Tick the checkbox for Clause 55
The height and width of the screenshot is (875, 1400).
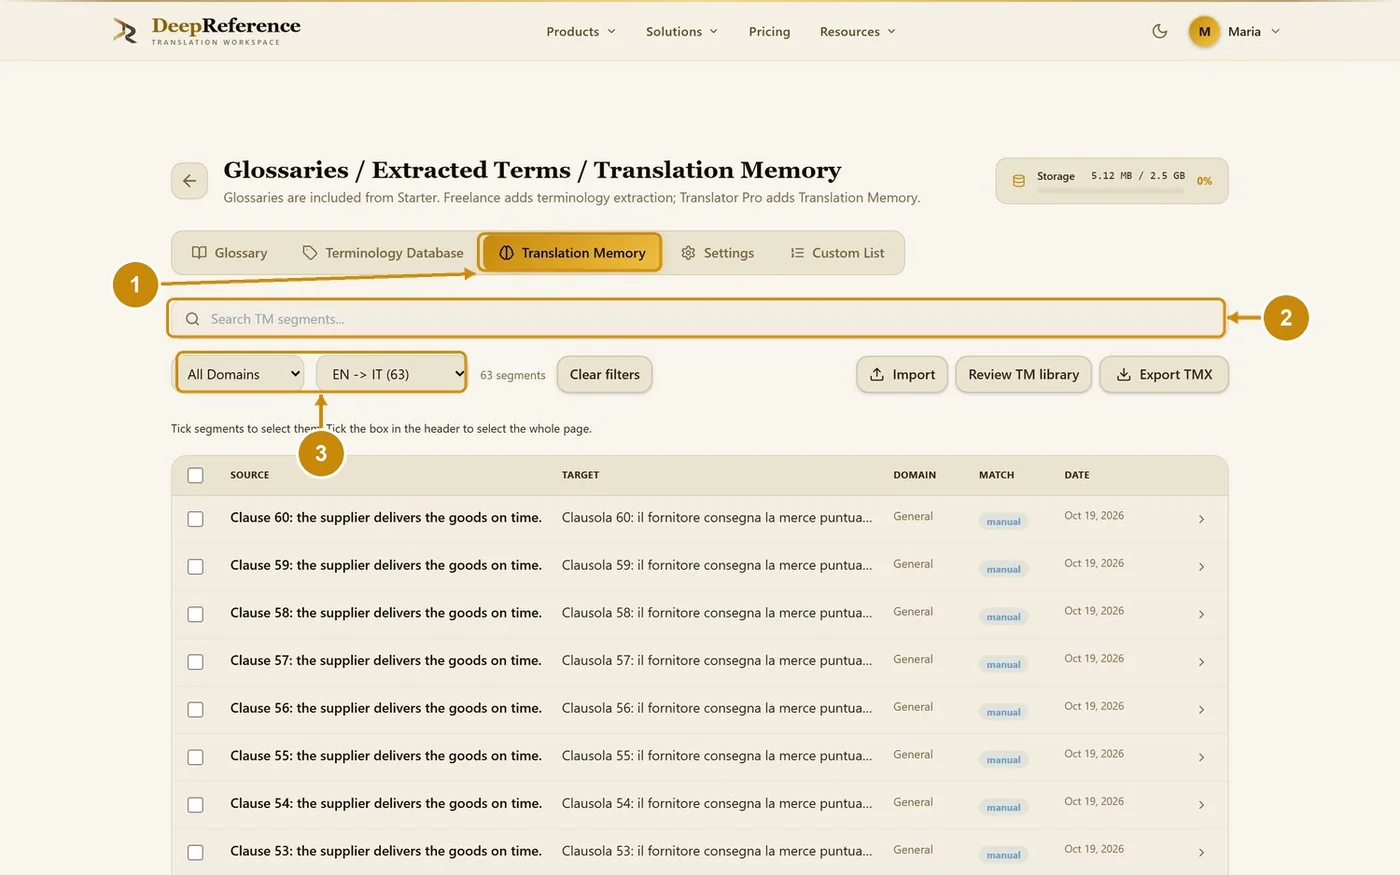click(195, 757)
